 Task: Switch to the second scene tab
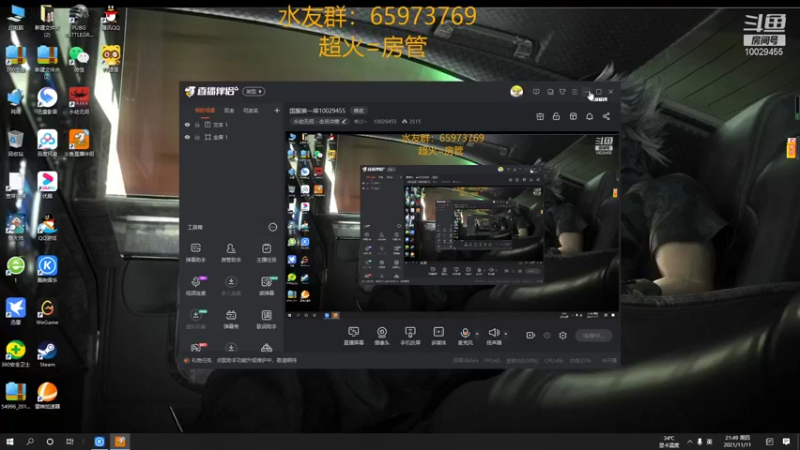coord(229,110)
